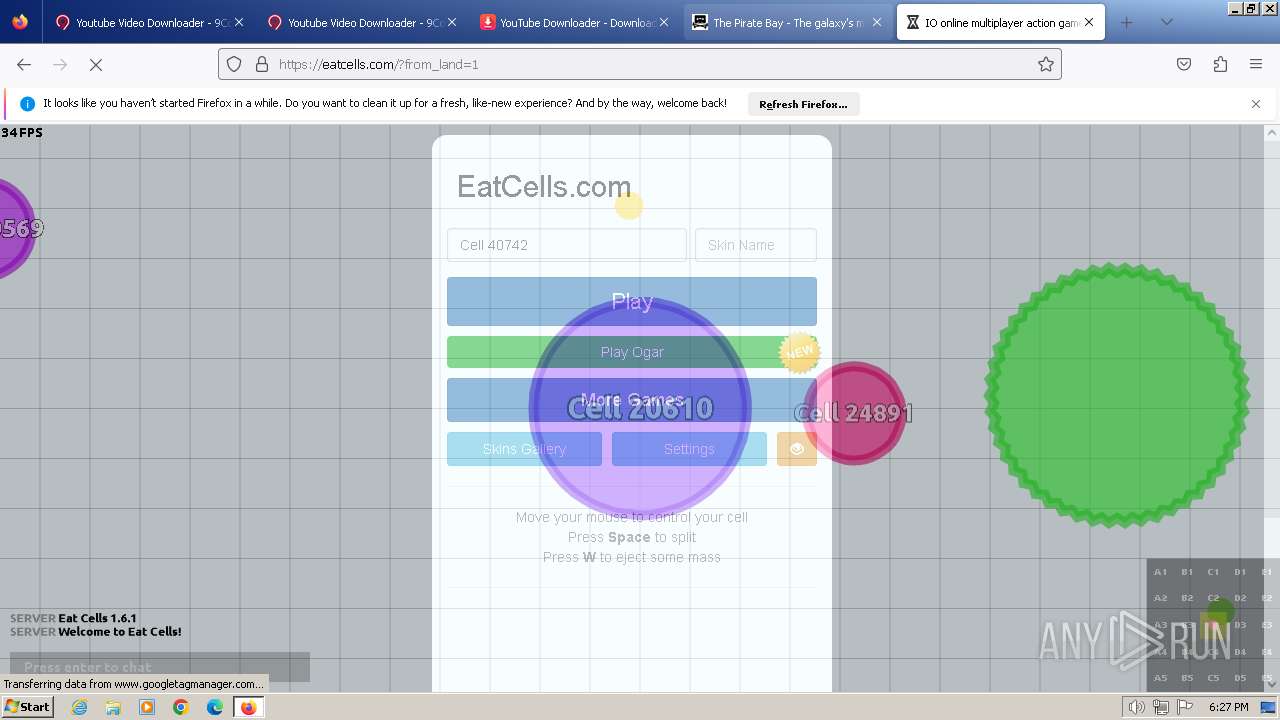Open the YouTube Downloader - Download tab
The image size is (1280, 720).
(574, 22)
